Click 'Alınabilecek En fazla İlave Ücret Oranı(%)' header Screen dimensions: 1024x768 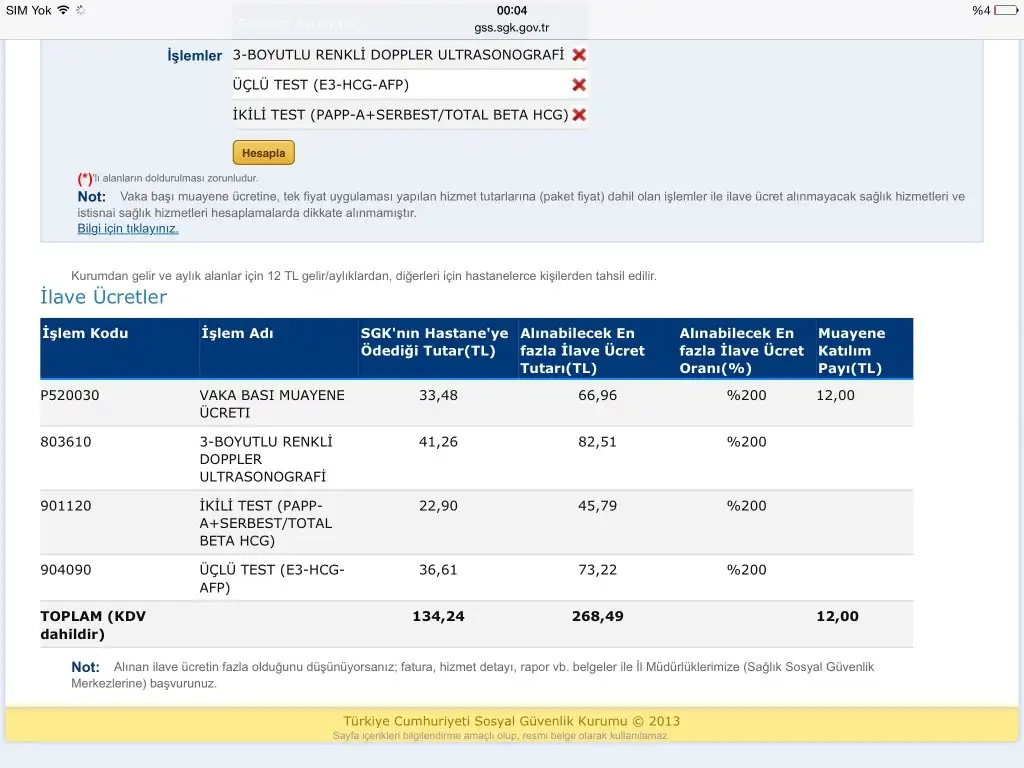741,351
